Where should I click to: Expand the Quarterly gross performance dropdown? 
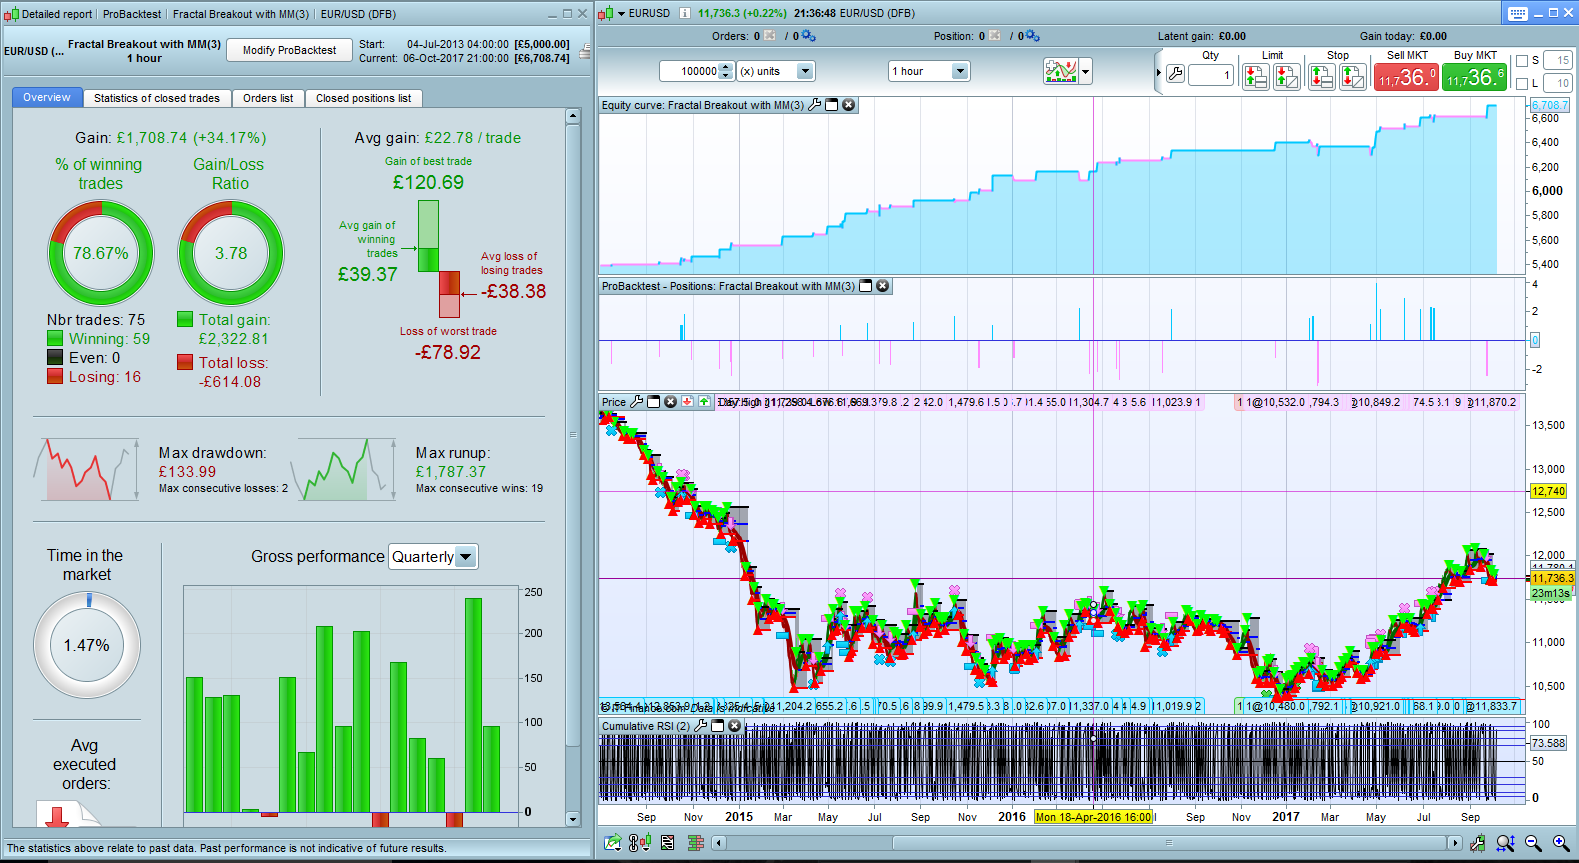pyautogui.click(x=465, y=557)
